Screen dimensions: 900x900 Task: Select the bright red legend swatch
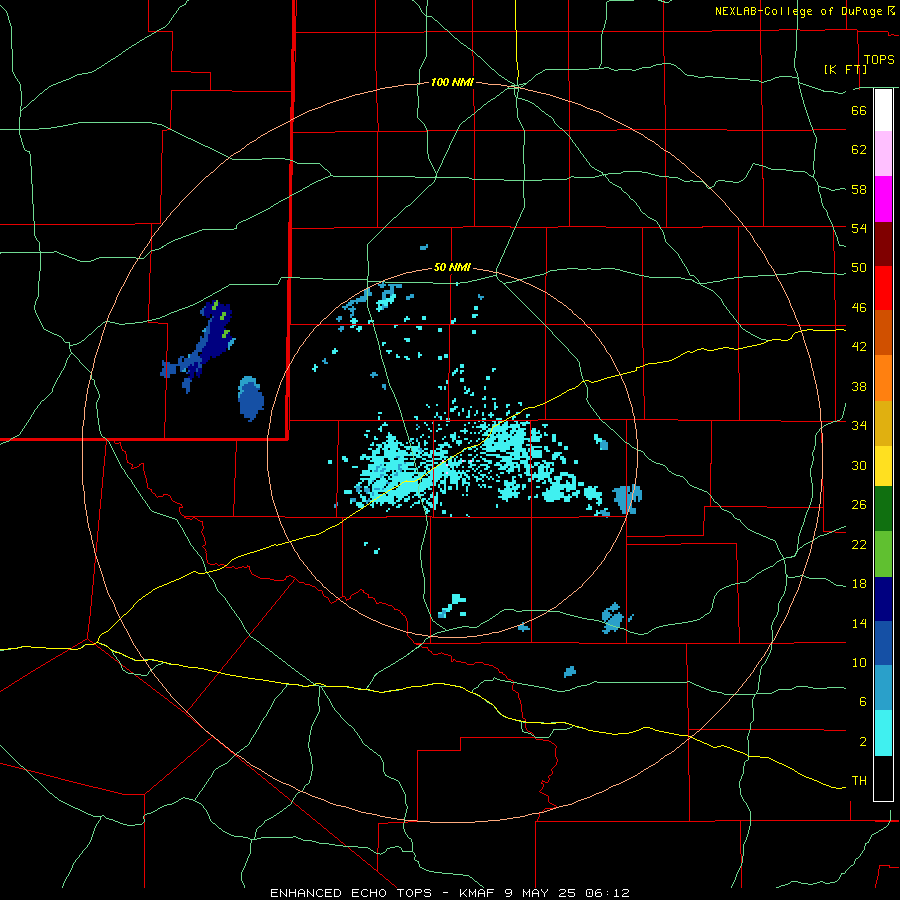click(883, 288)
